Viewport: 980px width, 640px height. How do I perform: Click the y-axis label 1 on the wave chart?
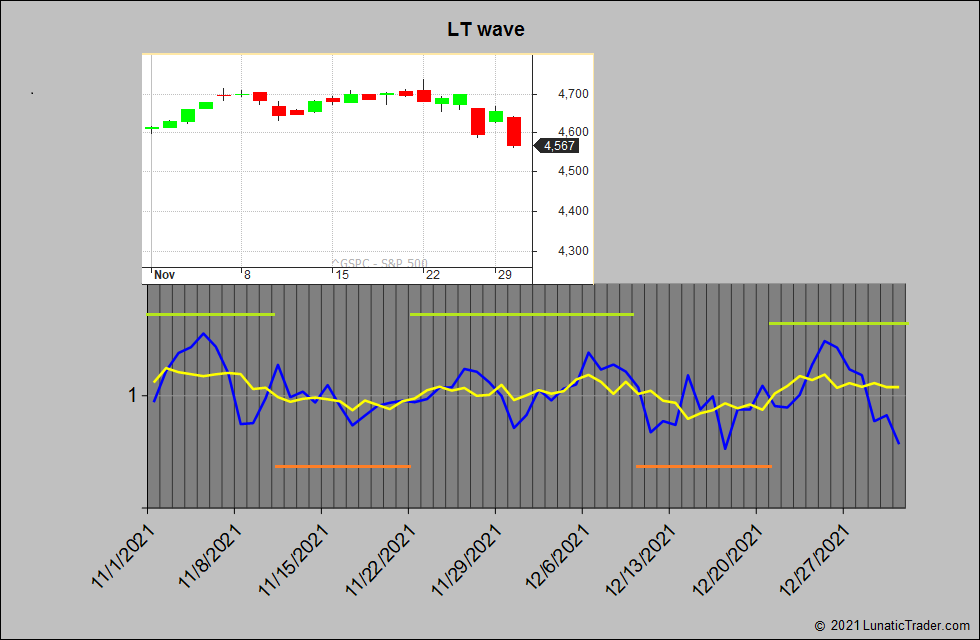[131, 395]
